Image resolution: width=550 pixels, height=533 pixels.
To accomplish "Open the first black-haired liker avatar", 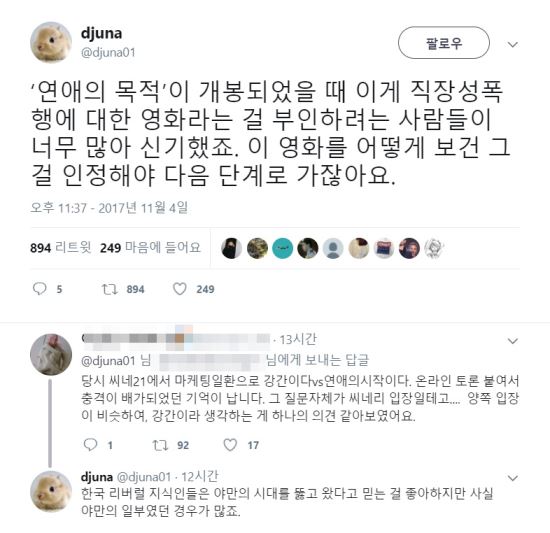I will point(232,248).
